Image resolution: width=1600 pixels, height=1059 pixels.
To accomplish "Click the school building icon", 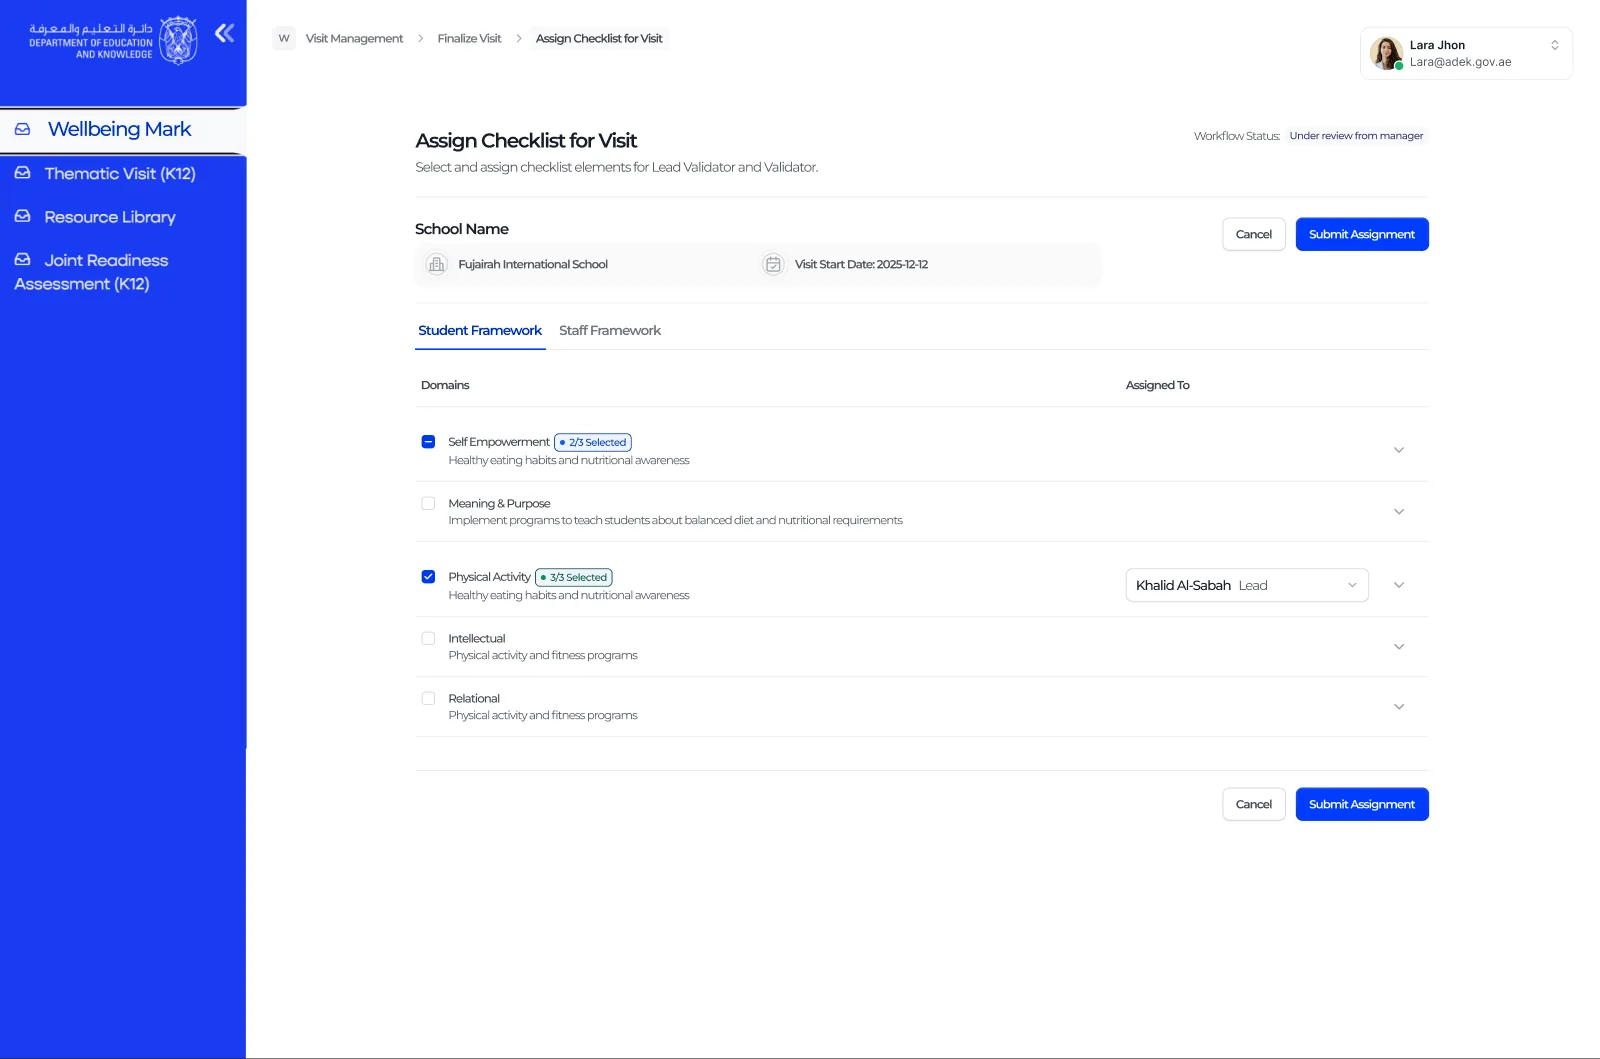I will (436, 264).
